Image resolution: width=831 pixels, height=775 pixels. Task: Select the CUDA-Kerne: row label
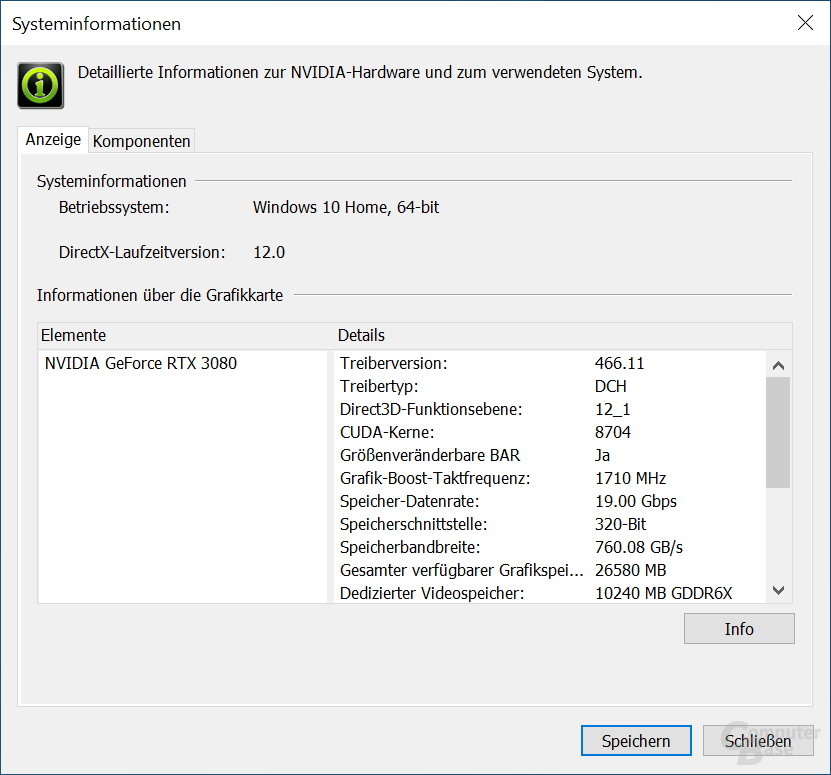pos(387,432)
